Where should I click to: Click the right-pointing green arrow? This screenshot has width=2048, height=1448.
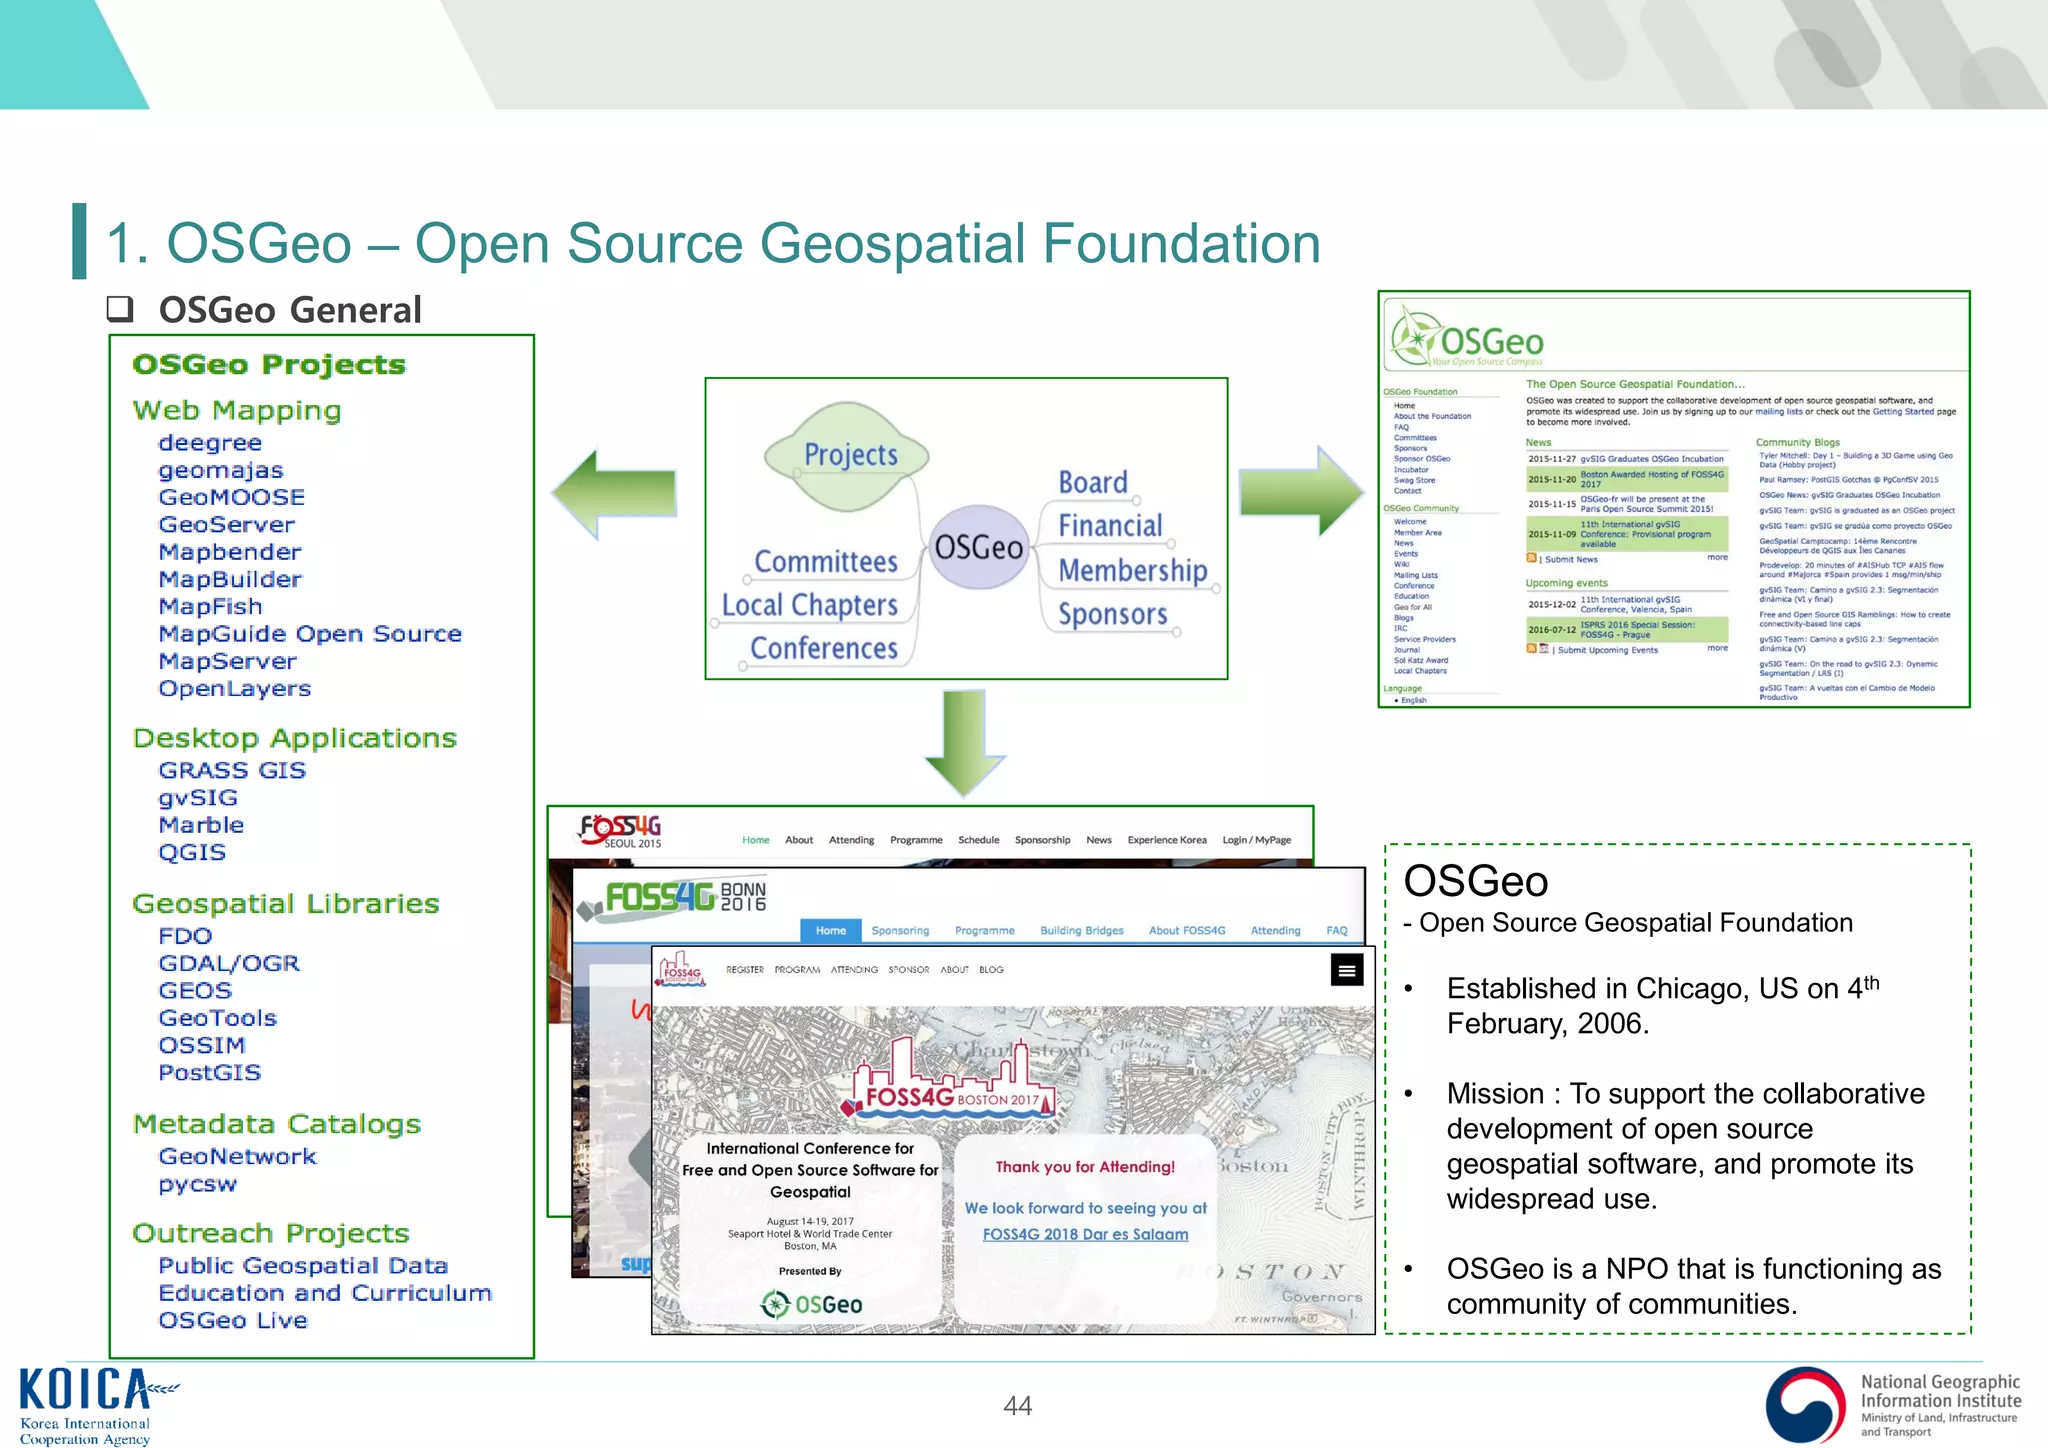point(1303,492)
